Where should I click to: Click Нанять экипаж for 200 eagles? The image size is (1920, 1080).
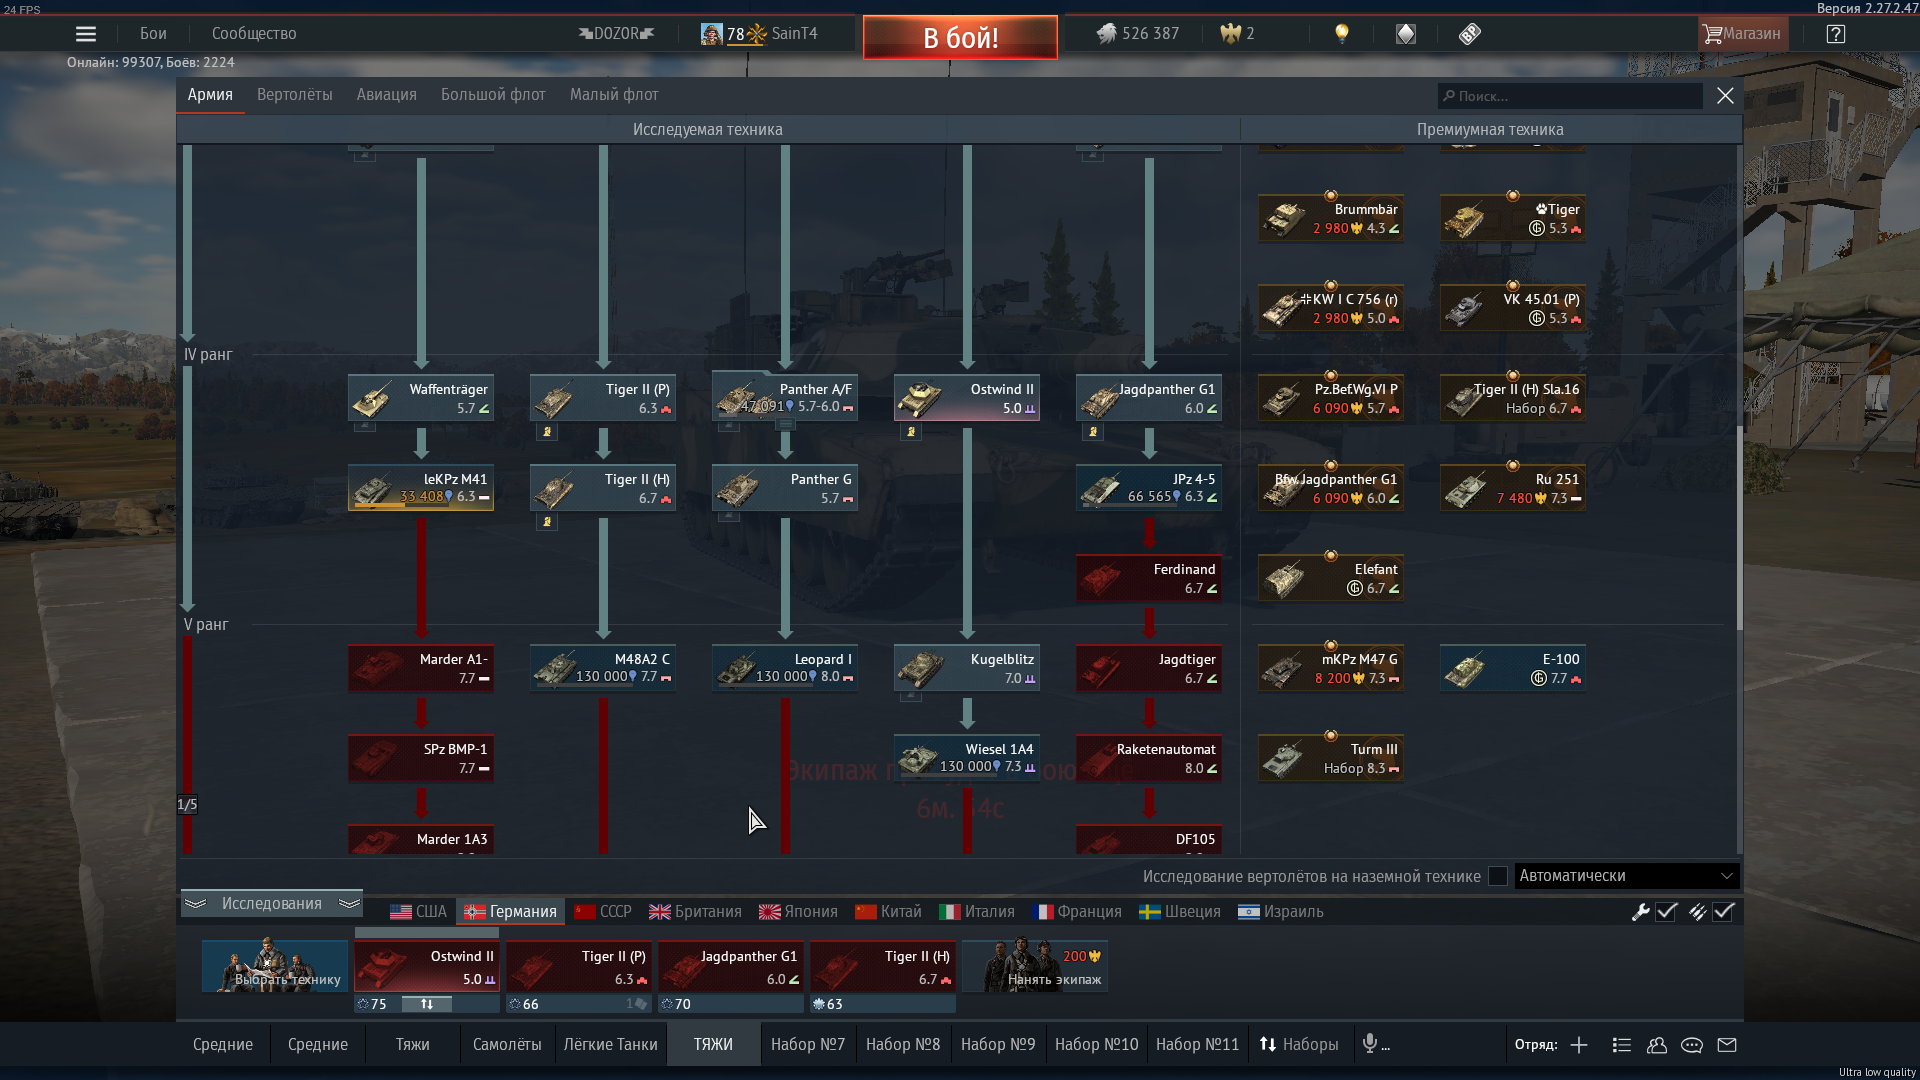1035,966
